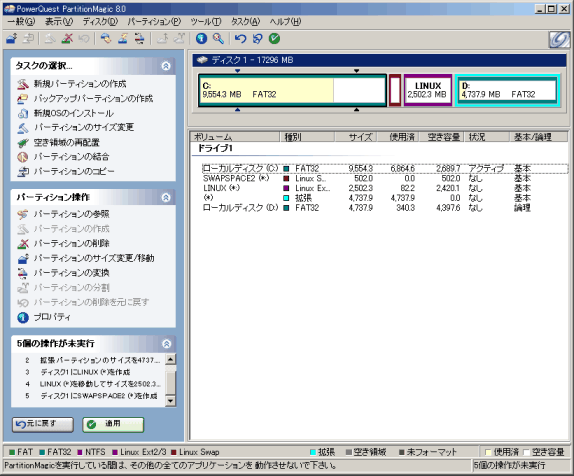Select SWAPSPACE2 (*) row in list
Image resolution: width=574 pixels, height=476 pixels.
coord(384,179)
